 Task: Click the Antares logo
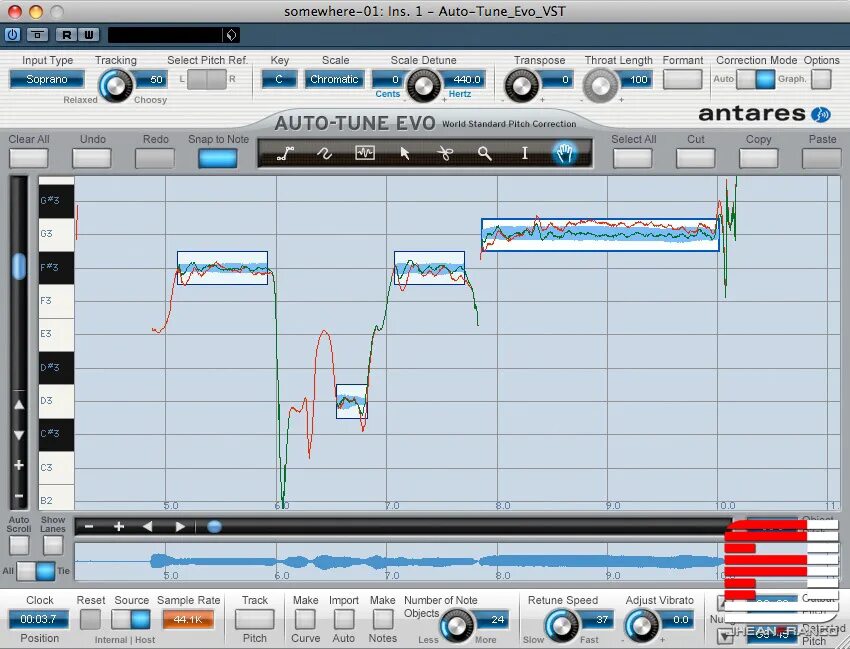point(764,114)
